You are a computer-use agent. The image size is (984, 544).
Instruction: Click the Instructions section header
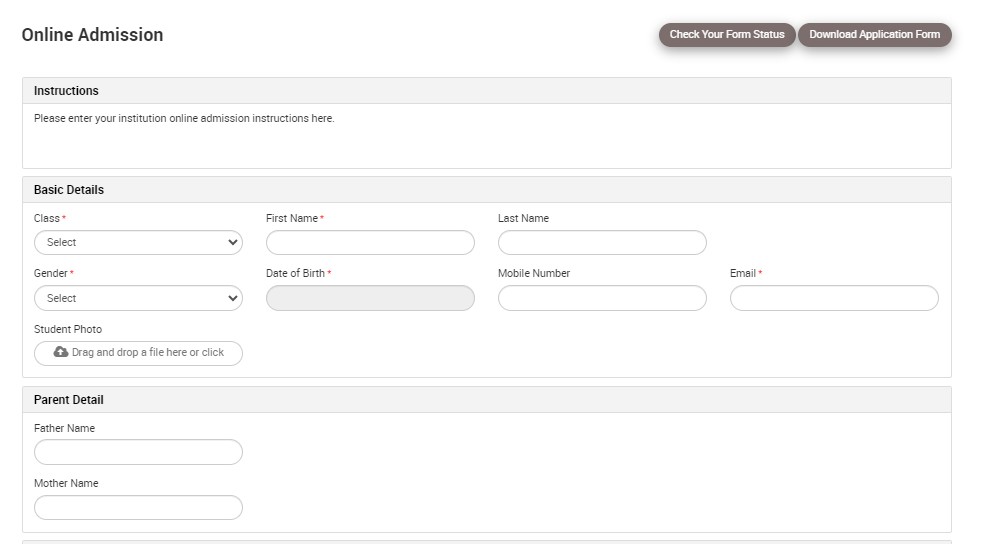pos(66,91)
